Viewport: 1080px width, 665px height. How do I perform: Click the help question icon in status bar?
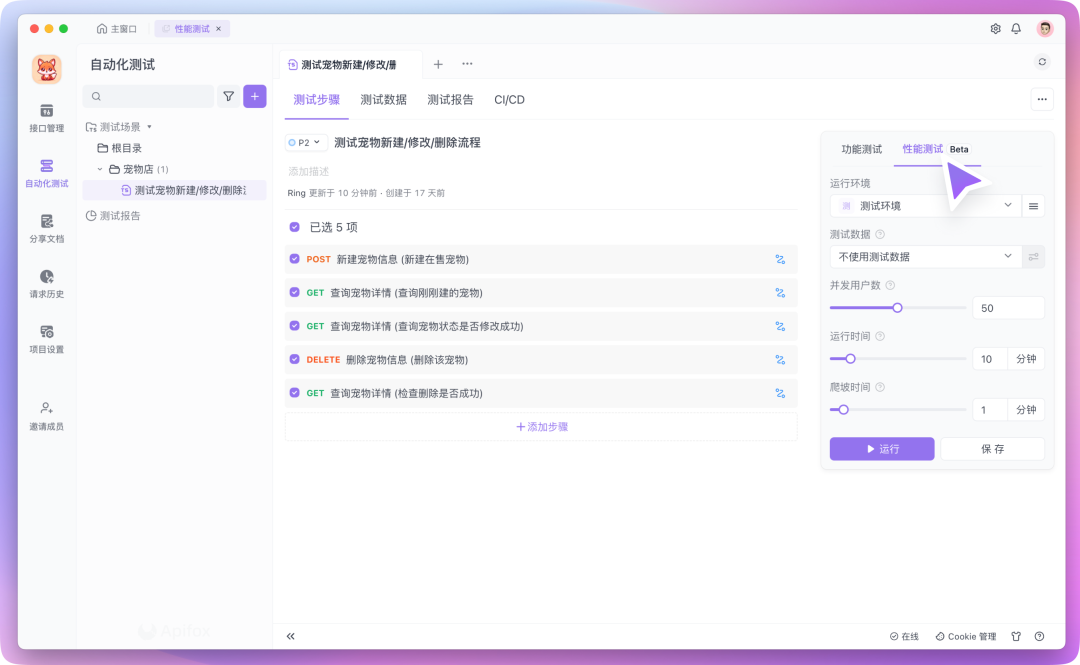tap(1039, 636)
